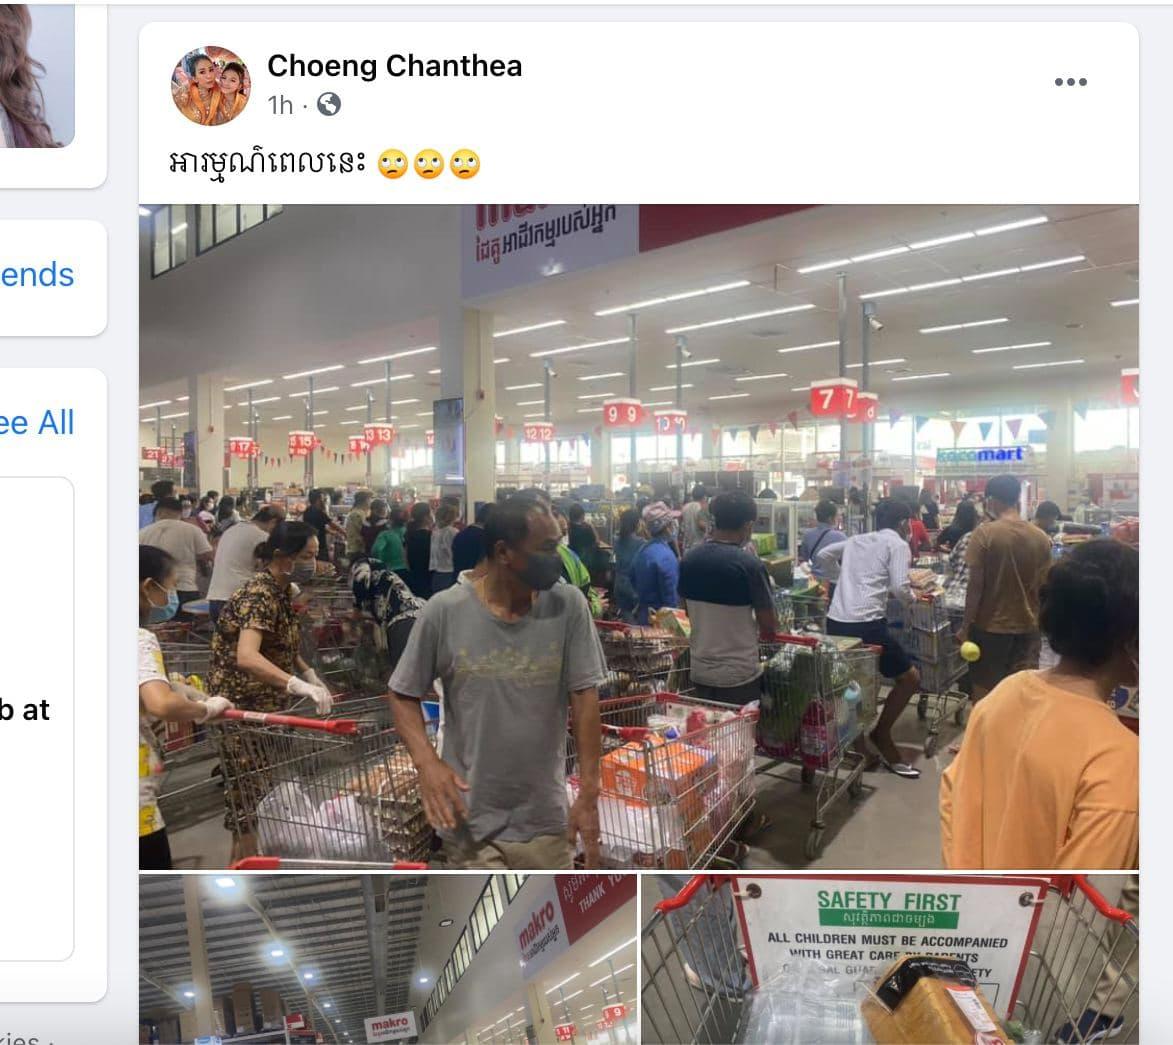The height and width of the screenshot is (1045, 1173).
Task: Click the long-haired woman sidebar profile picture
Action: coord(37,75)
